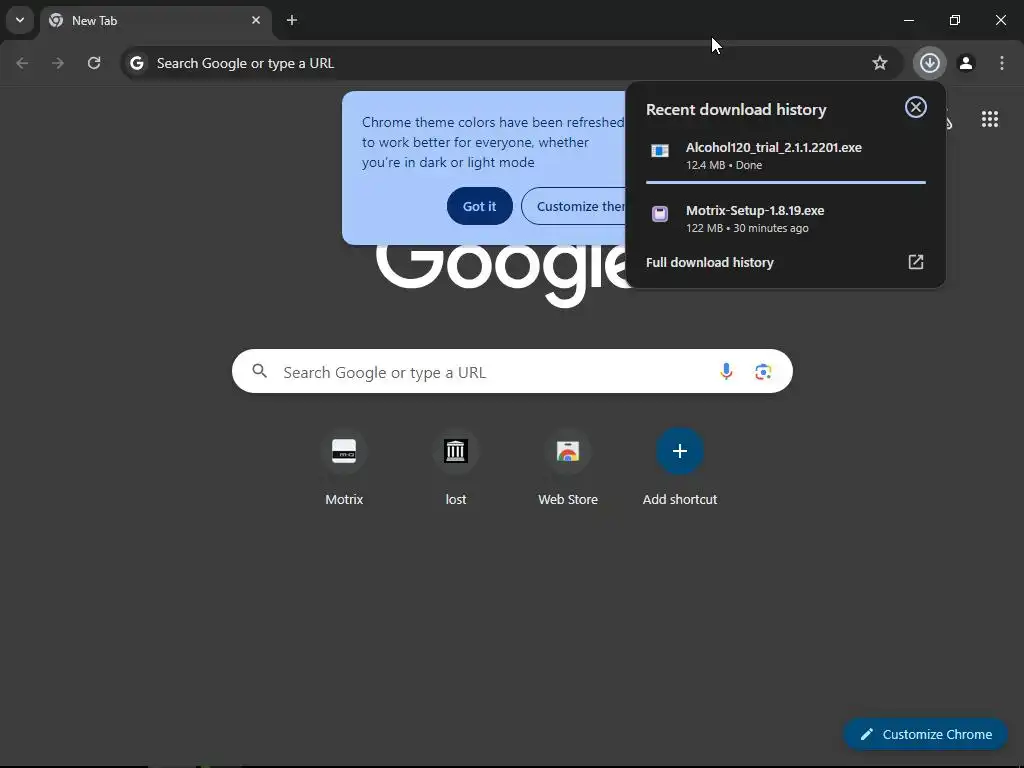Image resolution: width=1024 pixels, height=768 pixels.
Task: Open Chrome three-dot menu
Action: point(1002,63)
